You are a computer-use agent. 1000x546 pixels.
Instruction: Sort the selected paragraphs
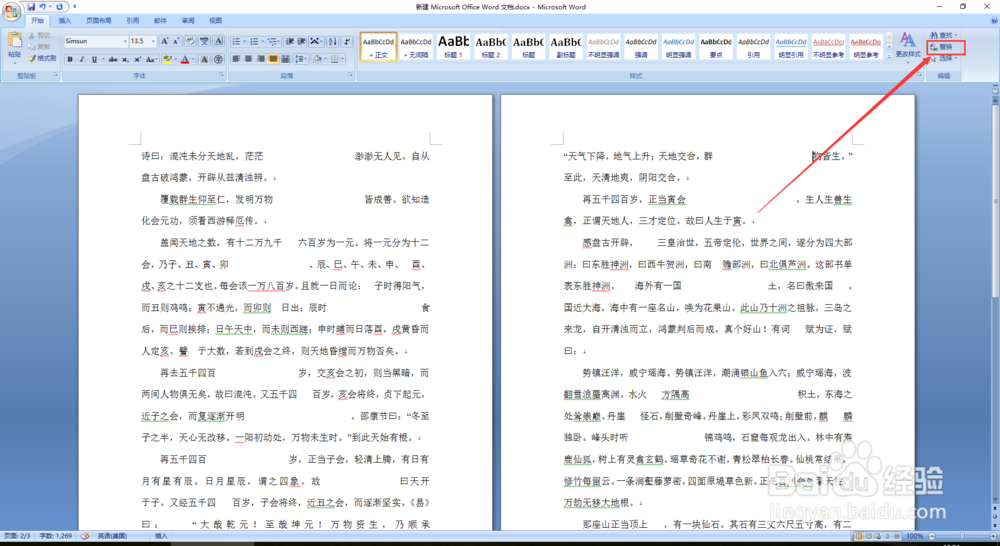(x=332, y=41)
